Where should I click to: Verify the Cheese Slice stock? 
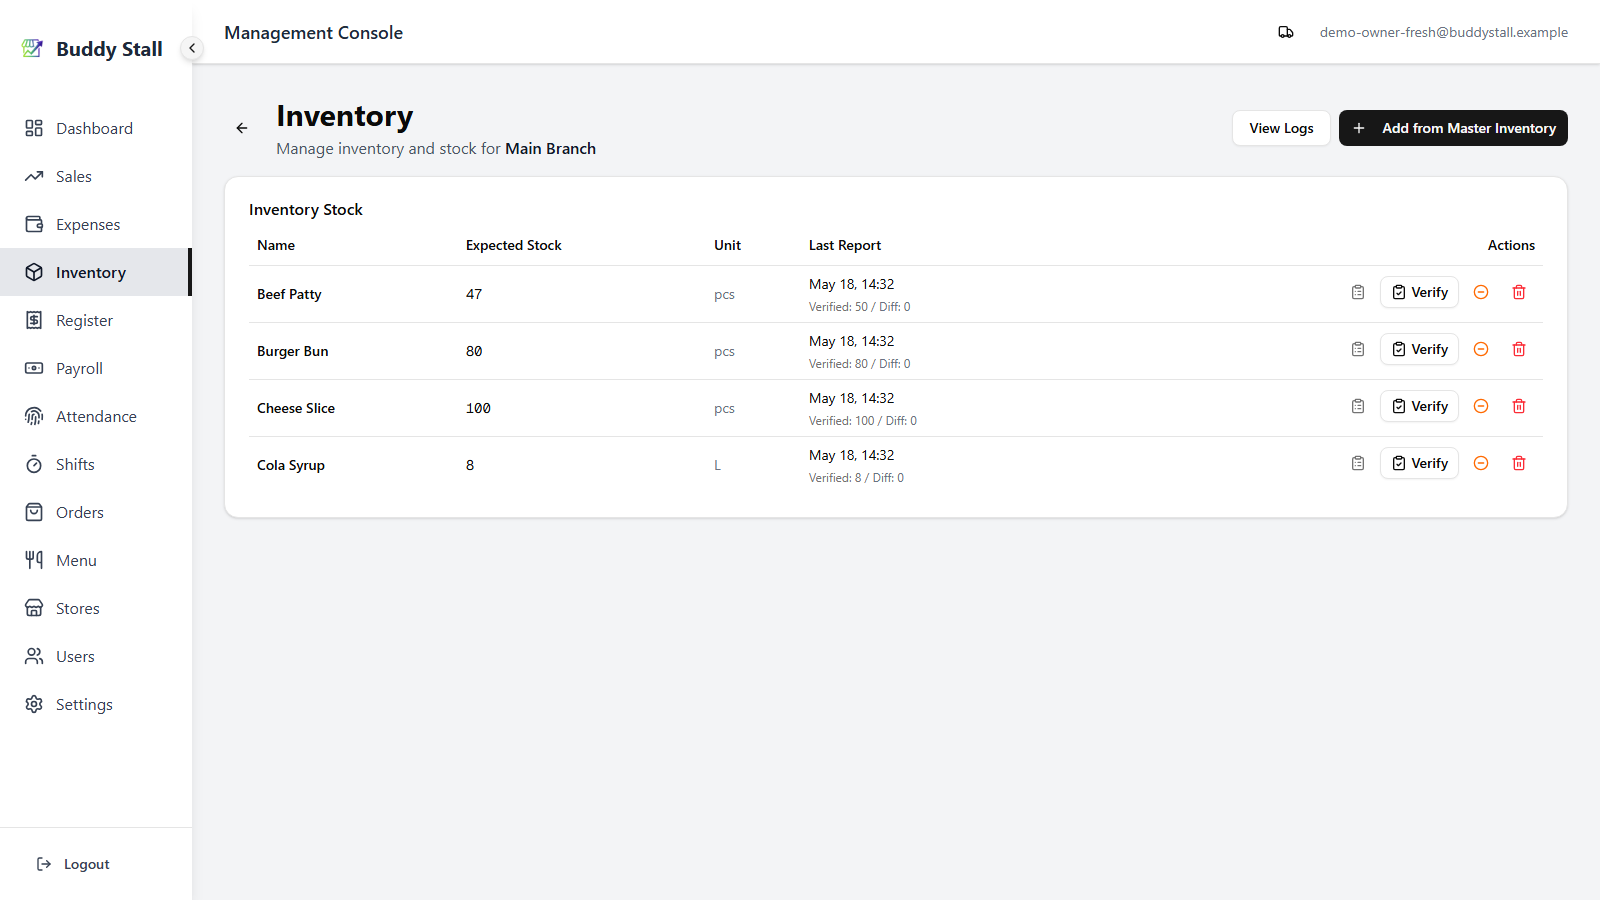[x=1419, y=406]
